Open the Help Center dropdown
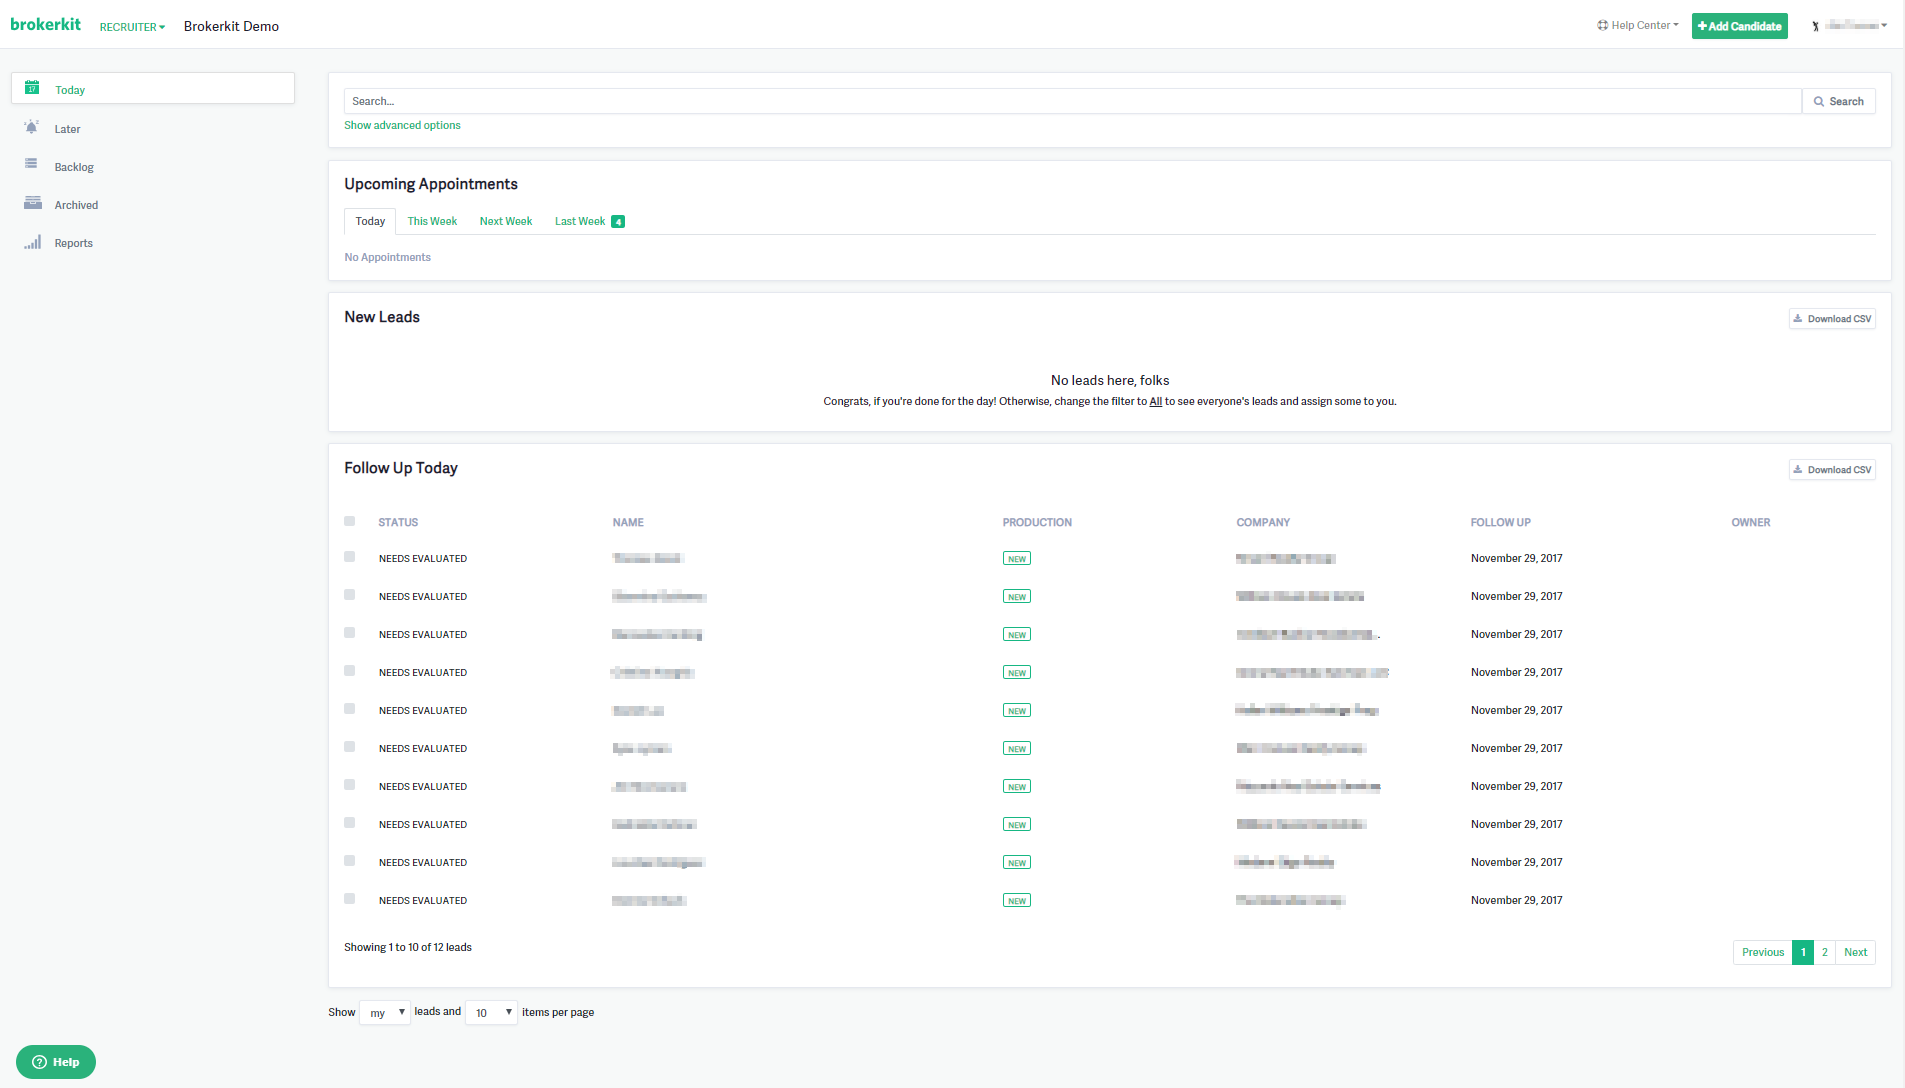This screenshot has height=1088, width=1905. 1638,26
